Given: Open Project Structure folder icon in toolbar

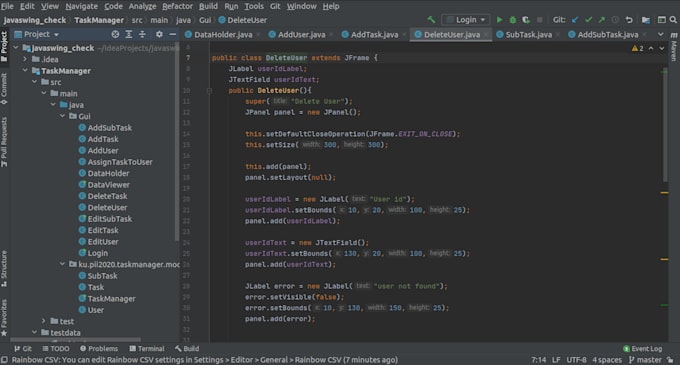Looking at the screenshot, I should pos(646,20).
